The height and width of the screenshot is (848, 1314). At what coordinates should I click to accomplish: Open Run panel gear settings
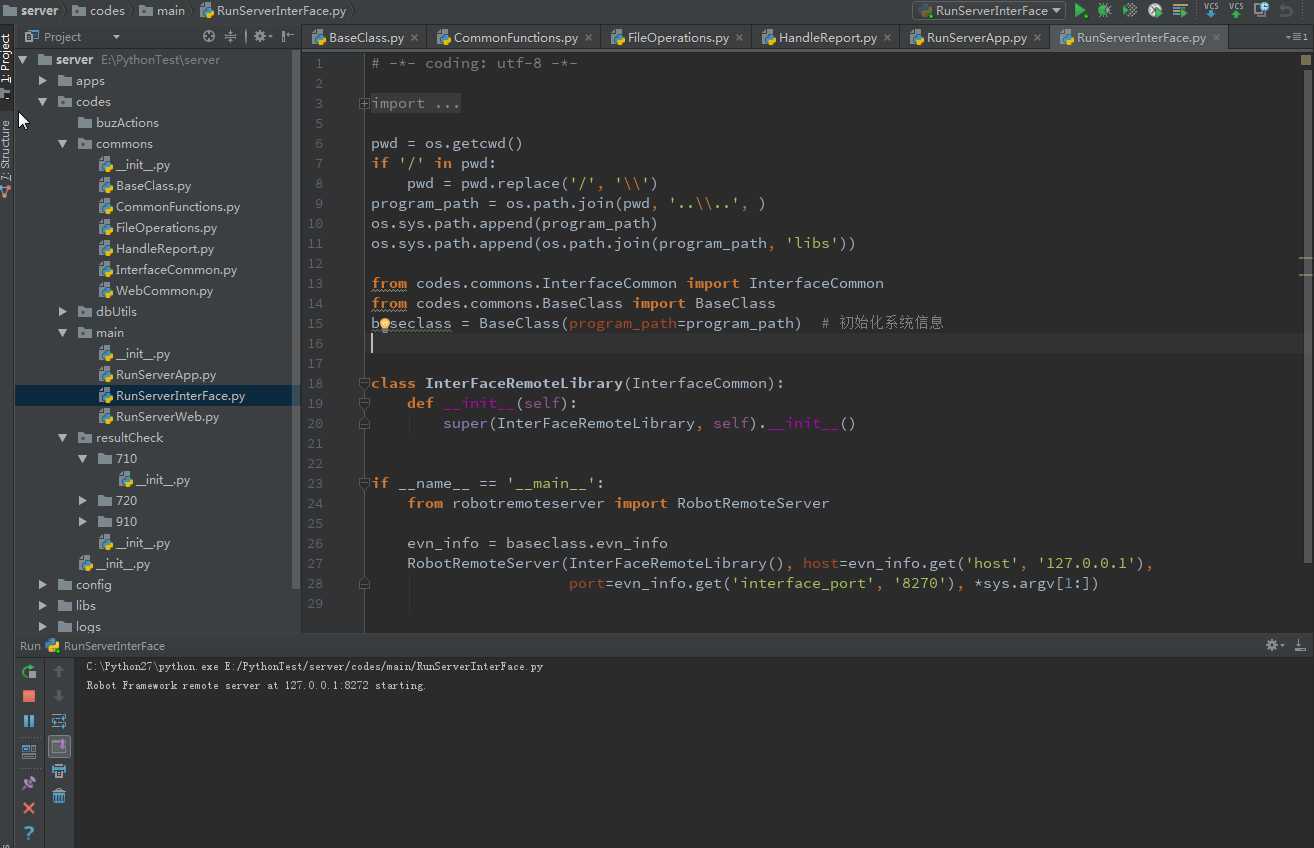(x=1275, y=645)
